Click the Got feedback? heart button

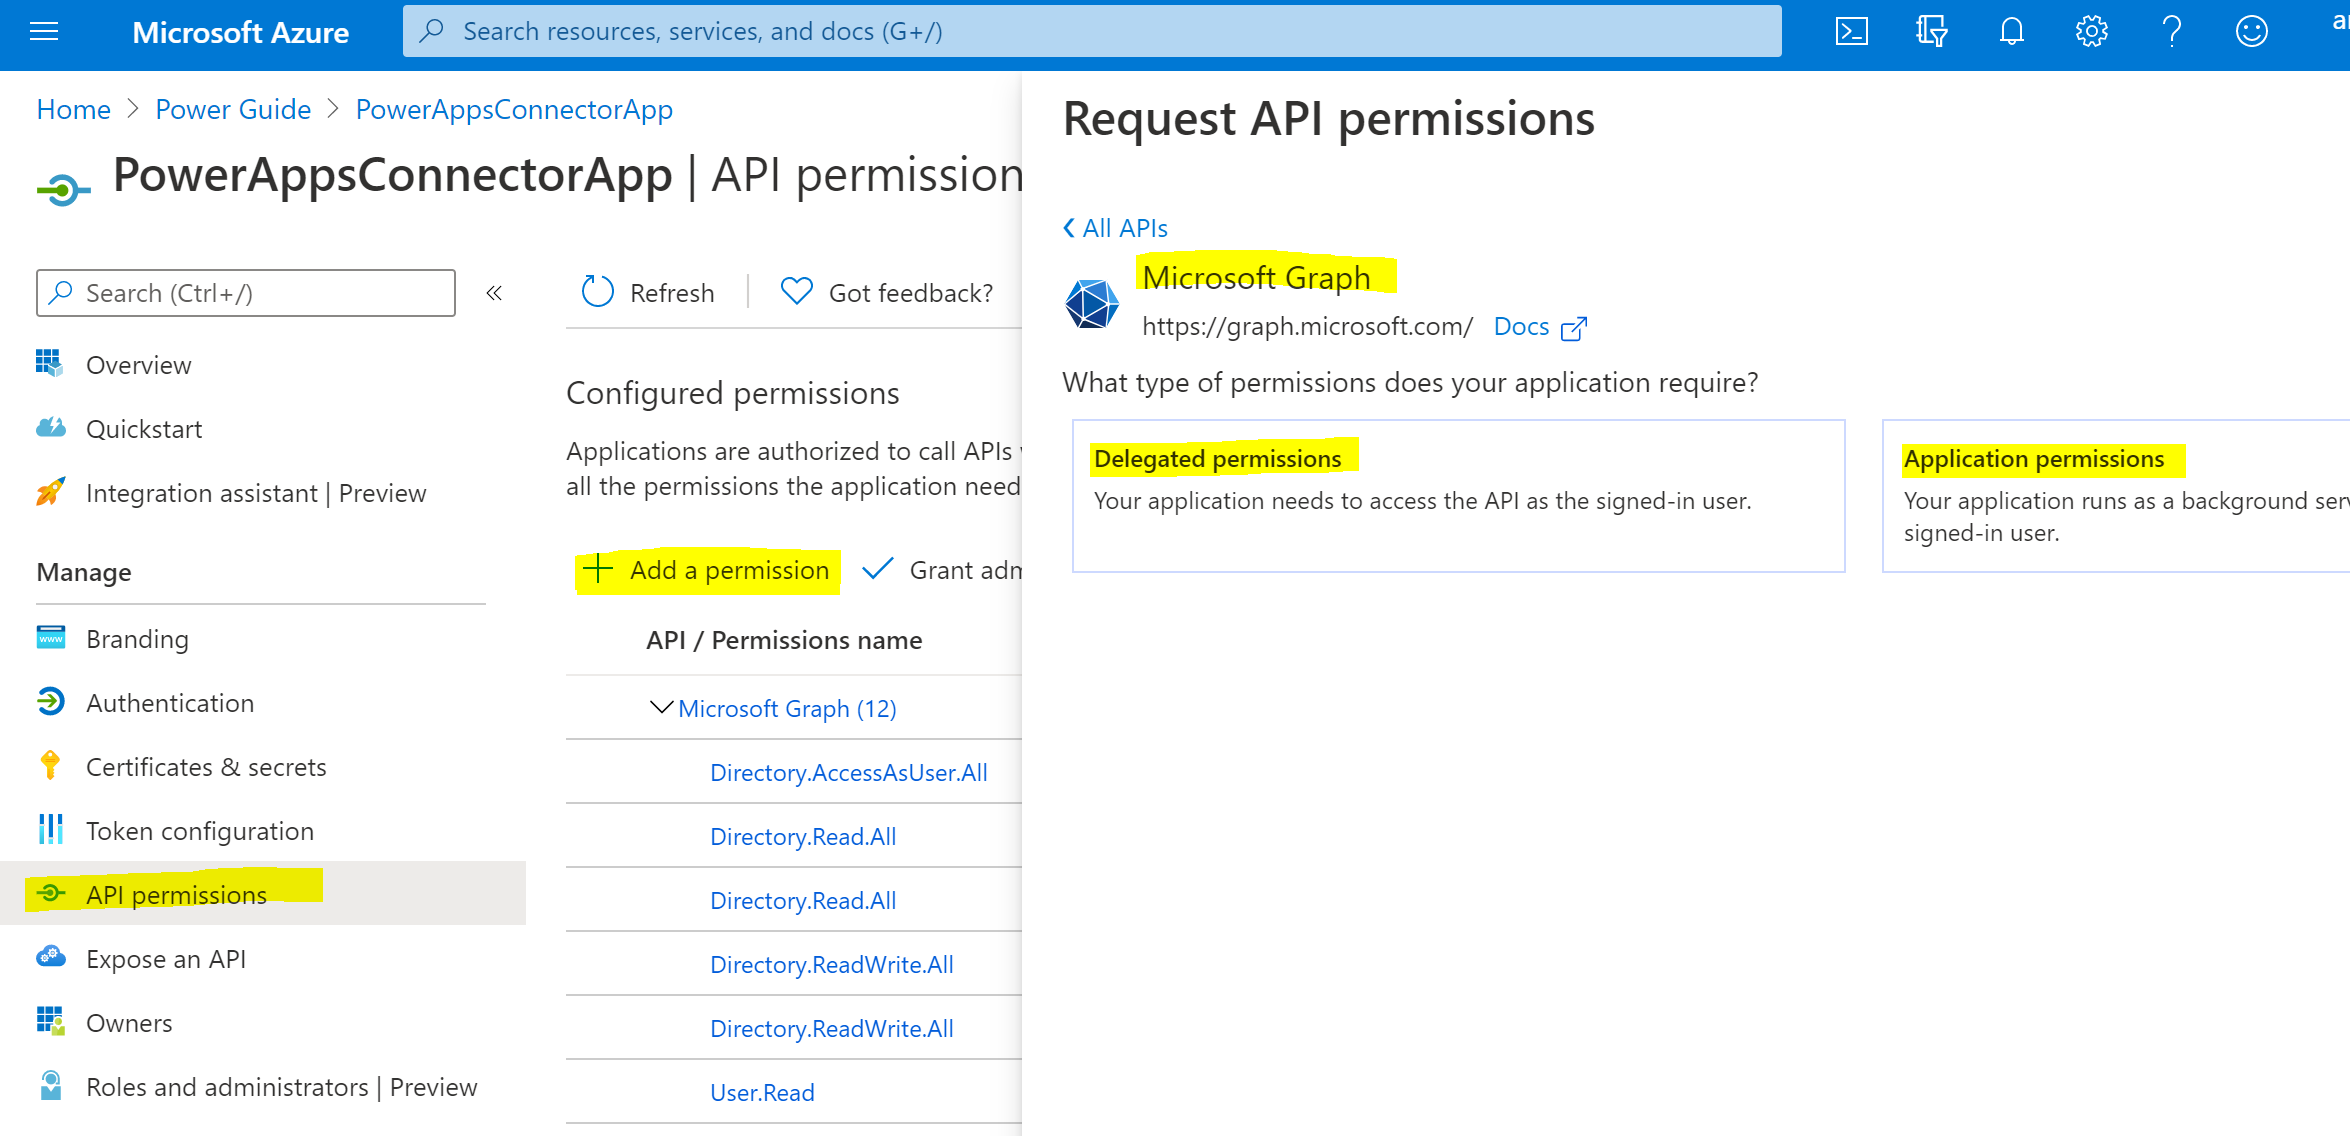pos(887,293)
